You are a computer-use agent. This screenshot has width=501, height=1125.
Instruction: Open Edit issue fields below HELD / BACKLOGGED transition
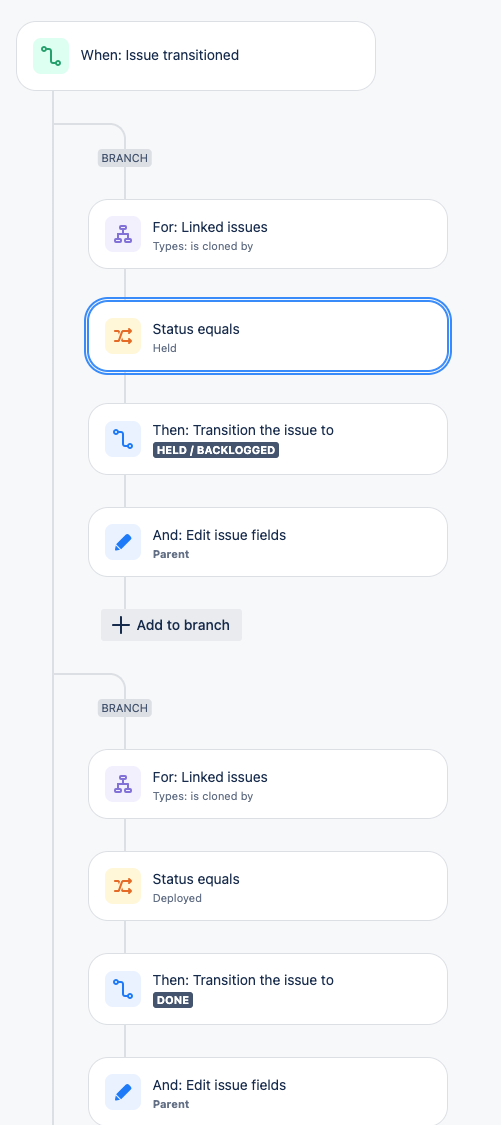point(268,542)
